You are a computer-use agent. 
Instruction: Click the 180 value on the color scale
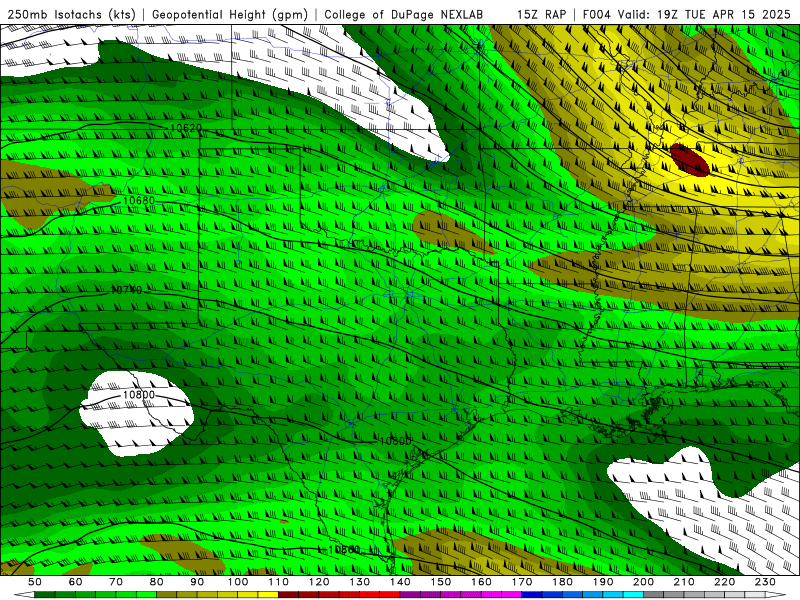pos(562,582)
